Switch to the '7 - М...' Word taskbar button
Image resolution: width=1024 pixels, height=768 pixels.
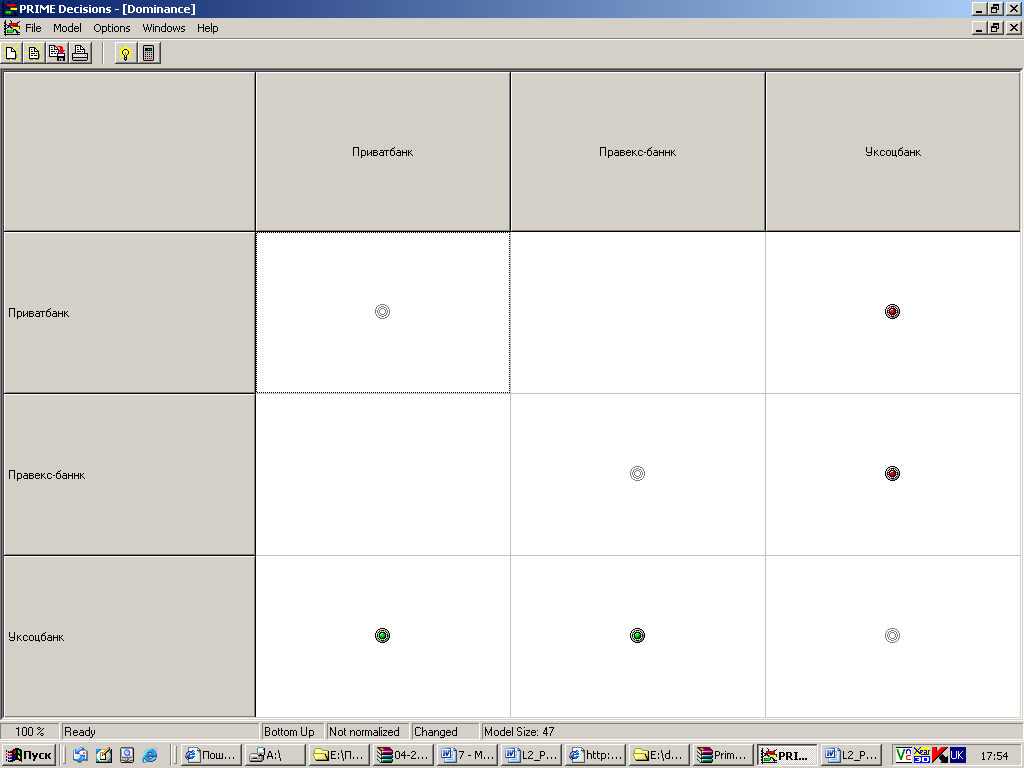467,755
